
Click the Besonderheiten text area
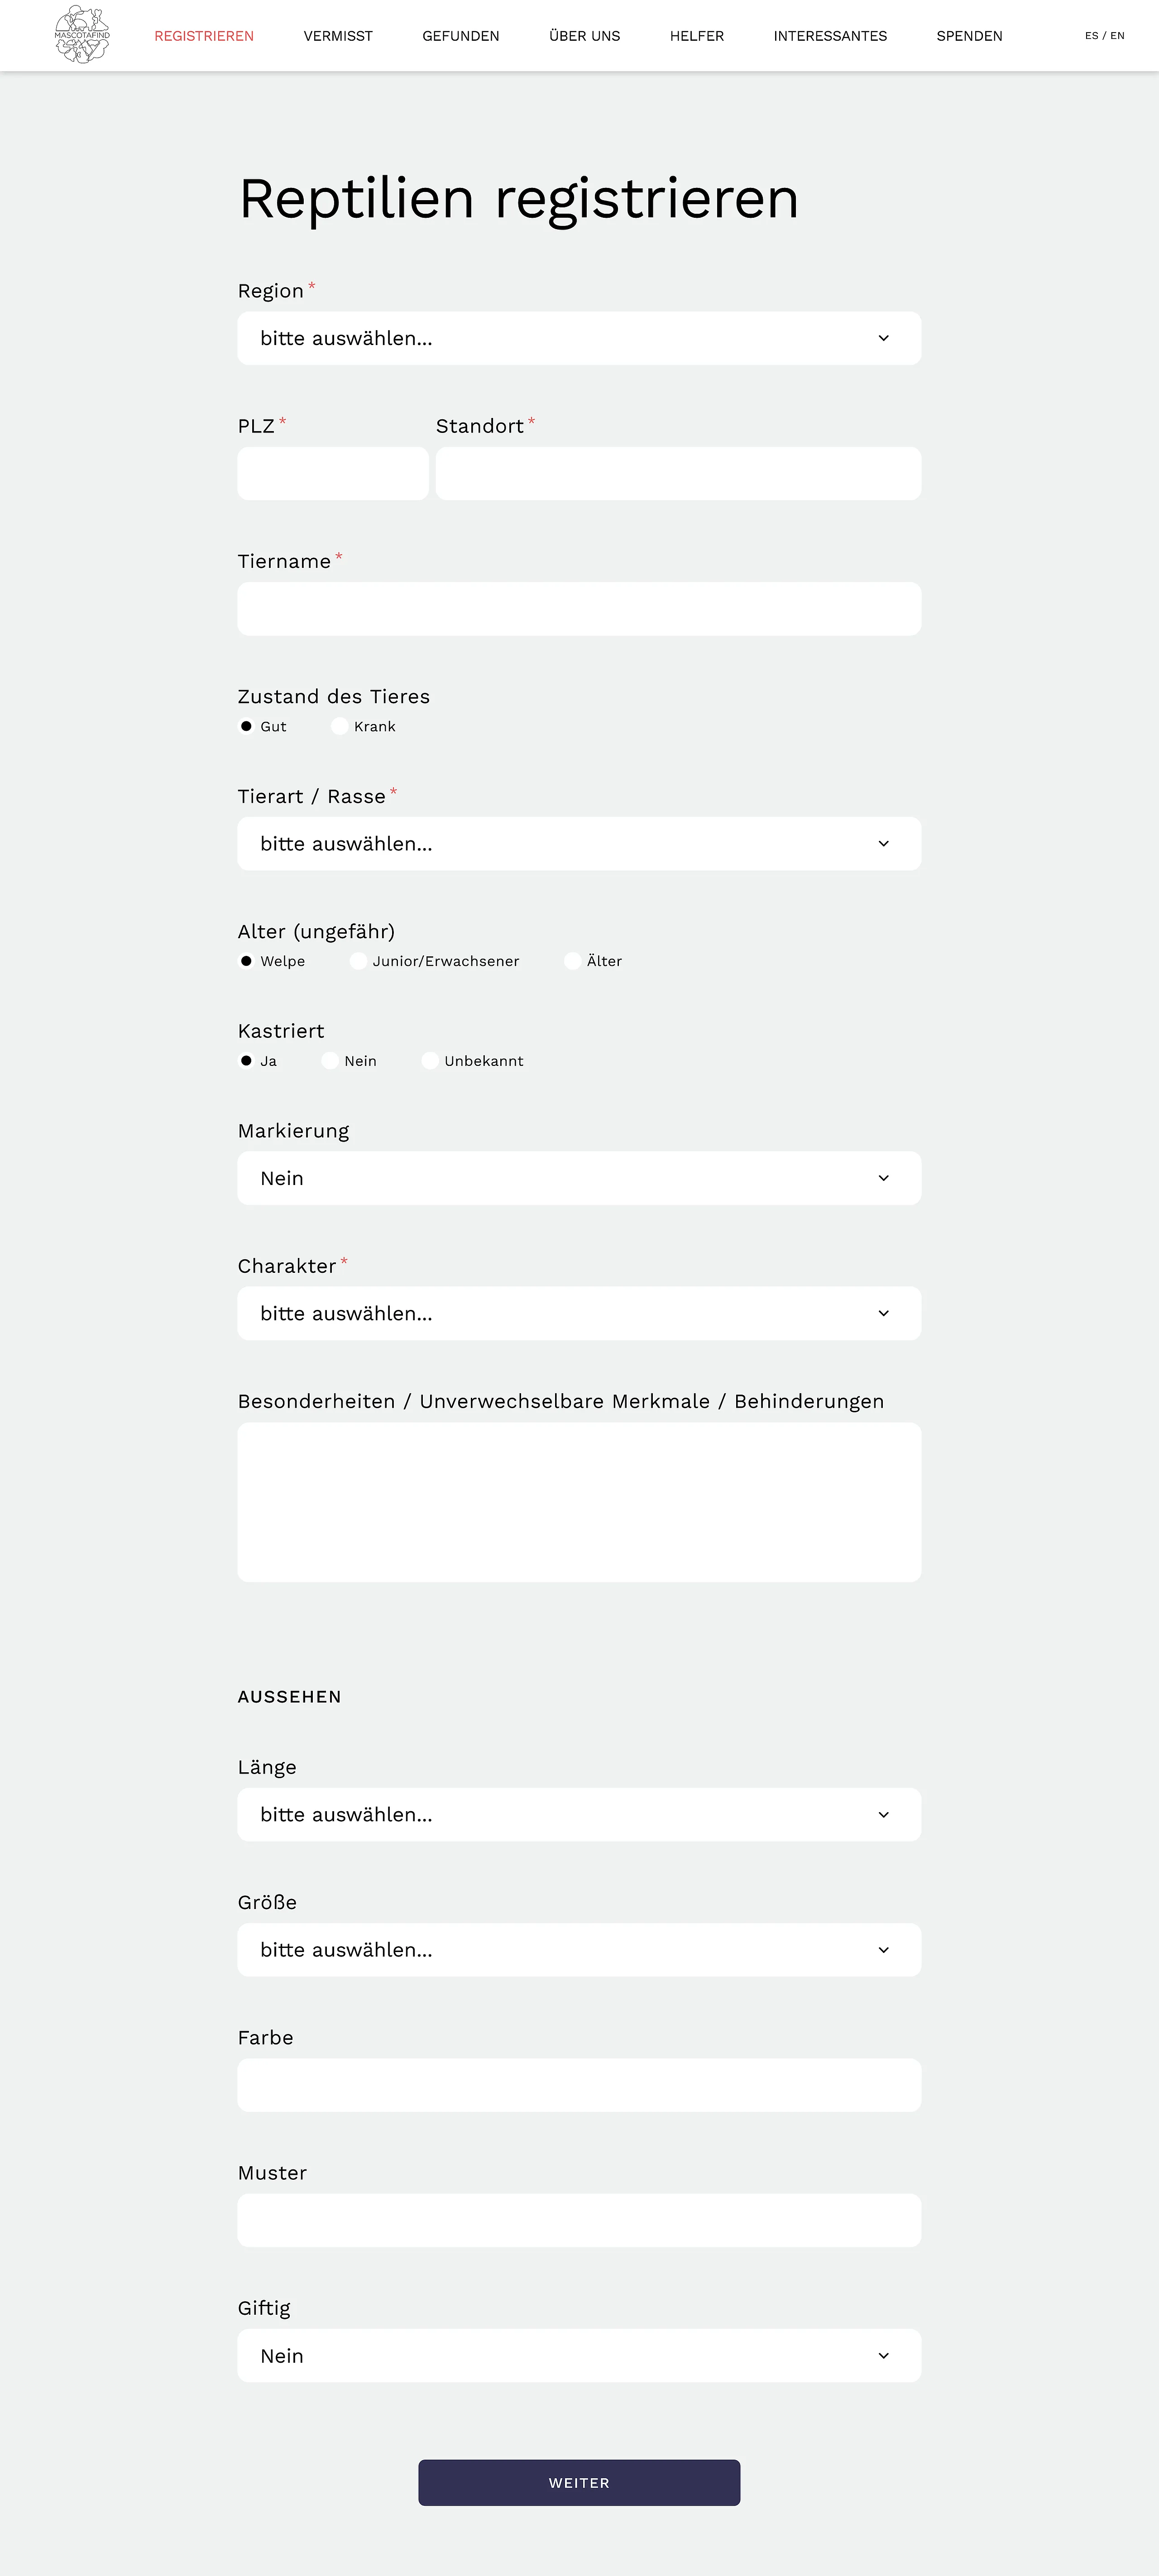578,1501
